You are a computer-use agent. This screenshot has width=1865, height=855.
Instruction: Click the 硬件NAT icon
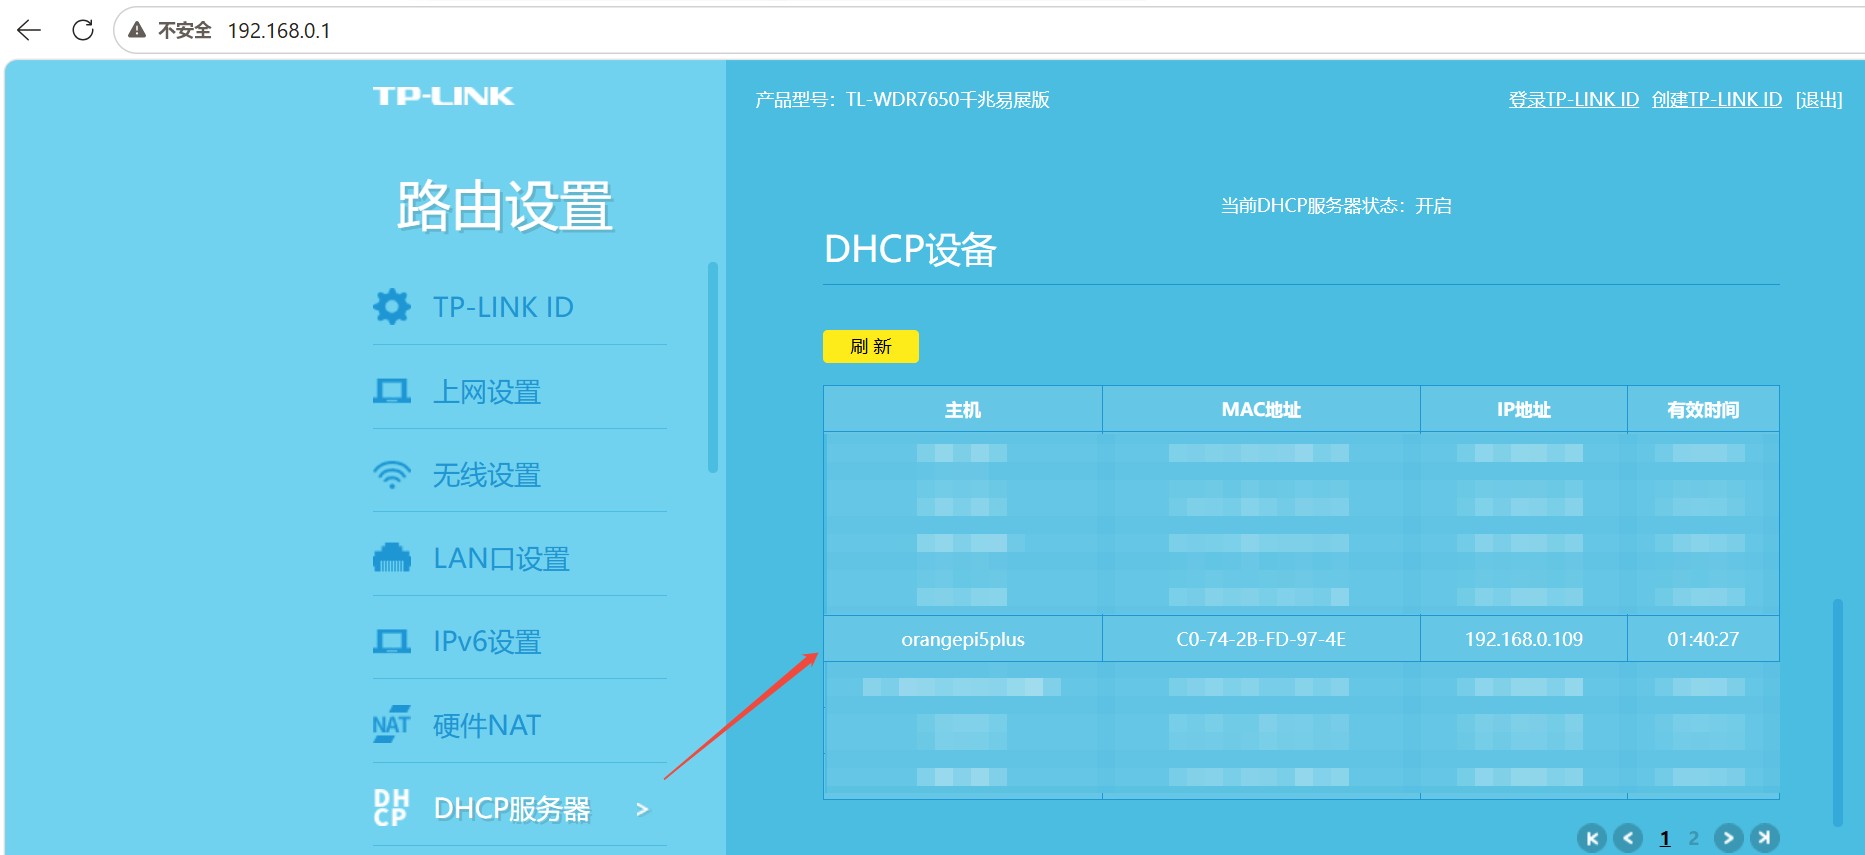tap(391, 724)
